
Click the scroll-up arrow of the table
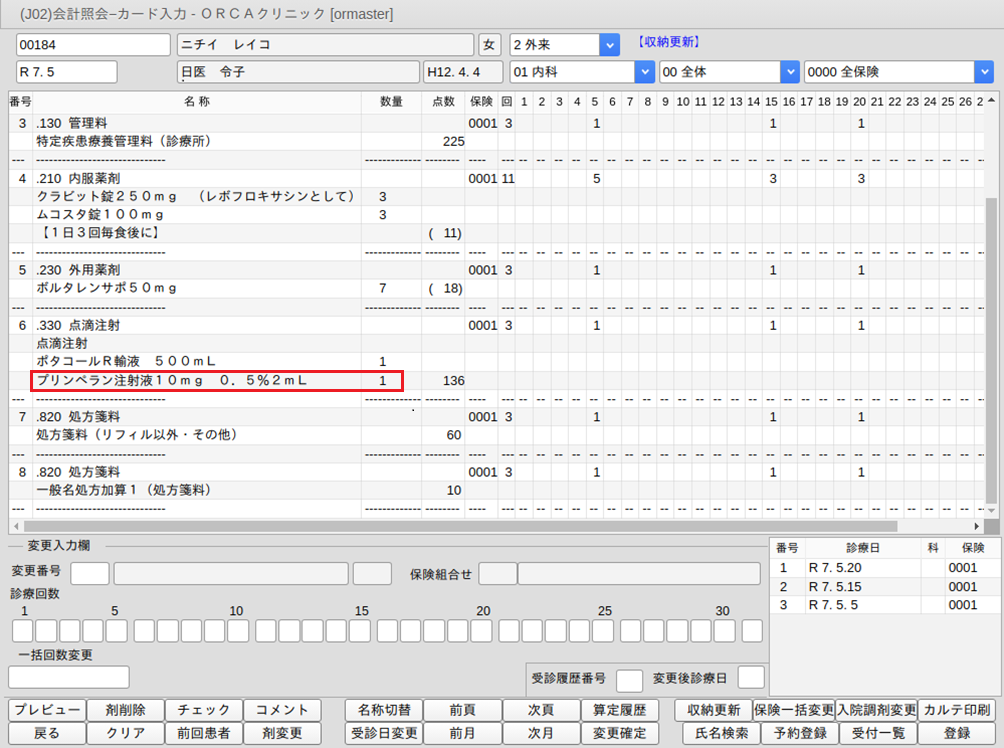pos(991,101)
